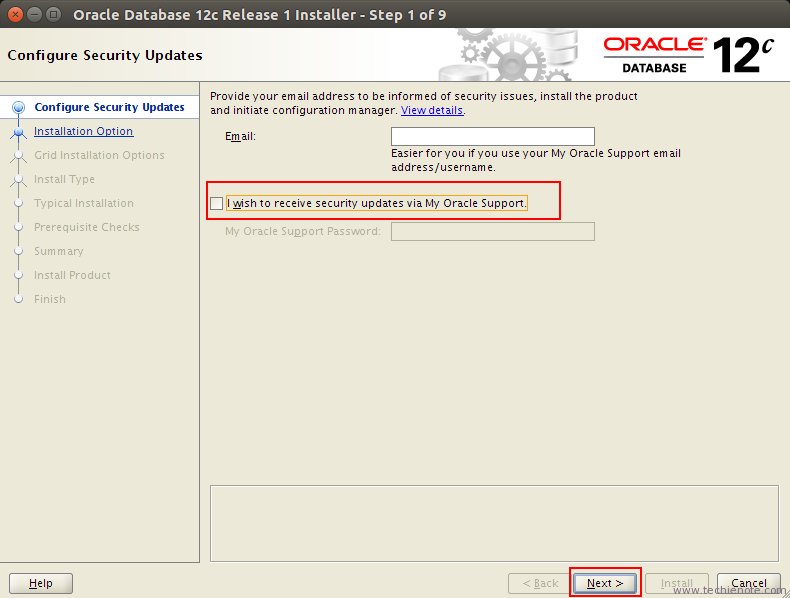This screenshot has width=790, height=598.
Task: Click the Finish step
Action: coord(50,299)
